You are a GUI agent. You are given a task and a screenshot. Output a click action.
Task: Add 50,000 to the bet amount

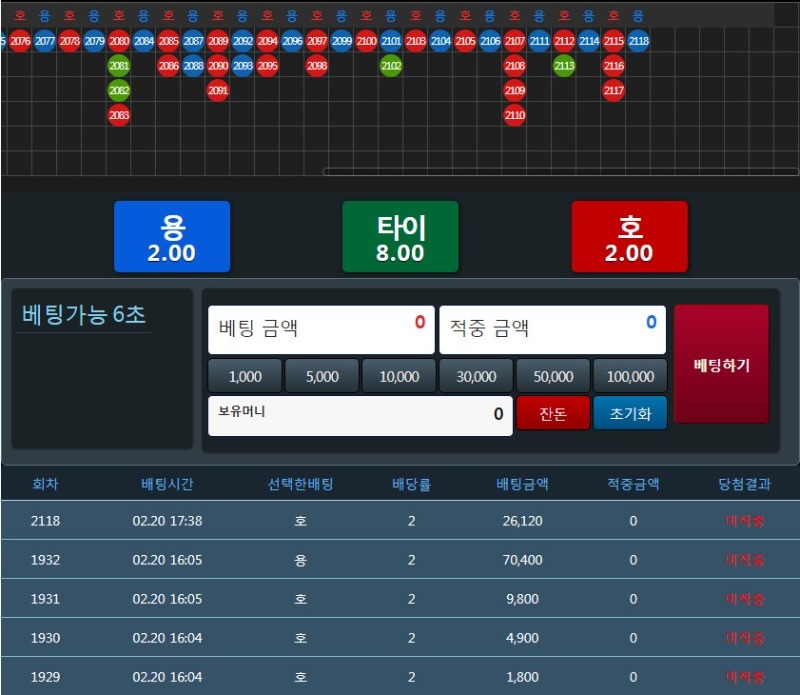click(x=553, y=377)
